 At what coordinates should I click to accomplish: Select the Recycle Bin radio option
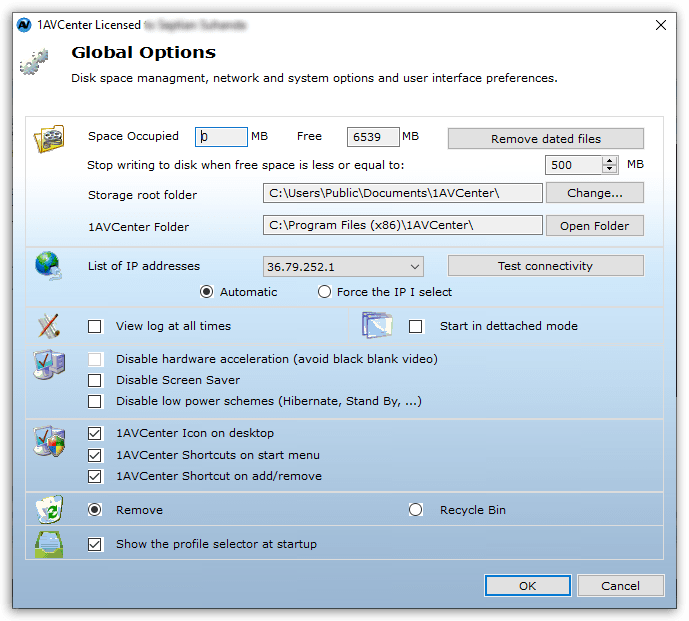[416, 510]
